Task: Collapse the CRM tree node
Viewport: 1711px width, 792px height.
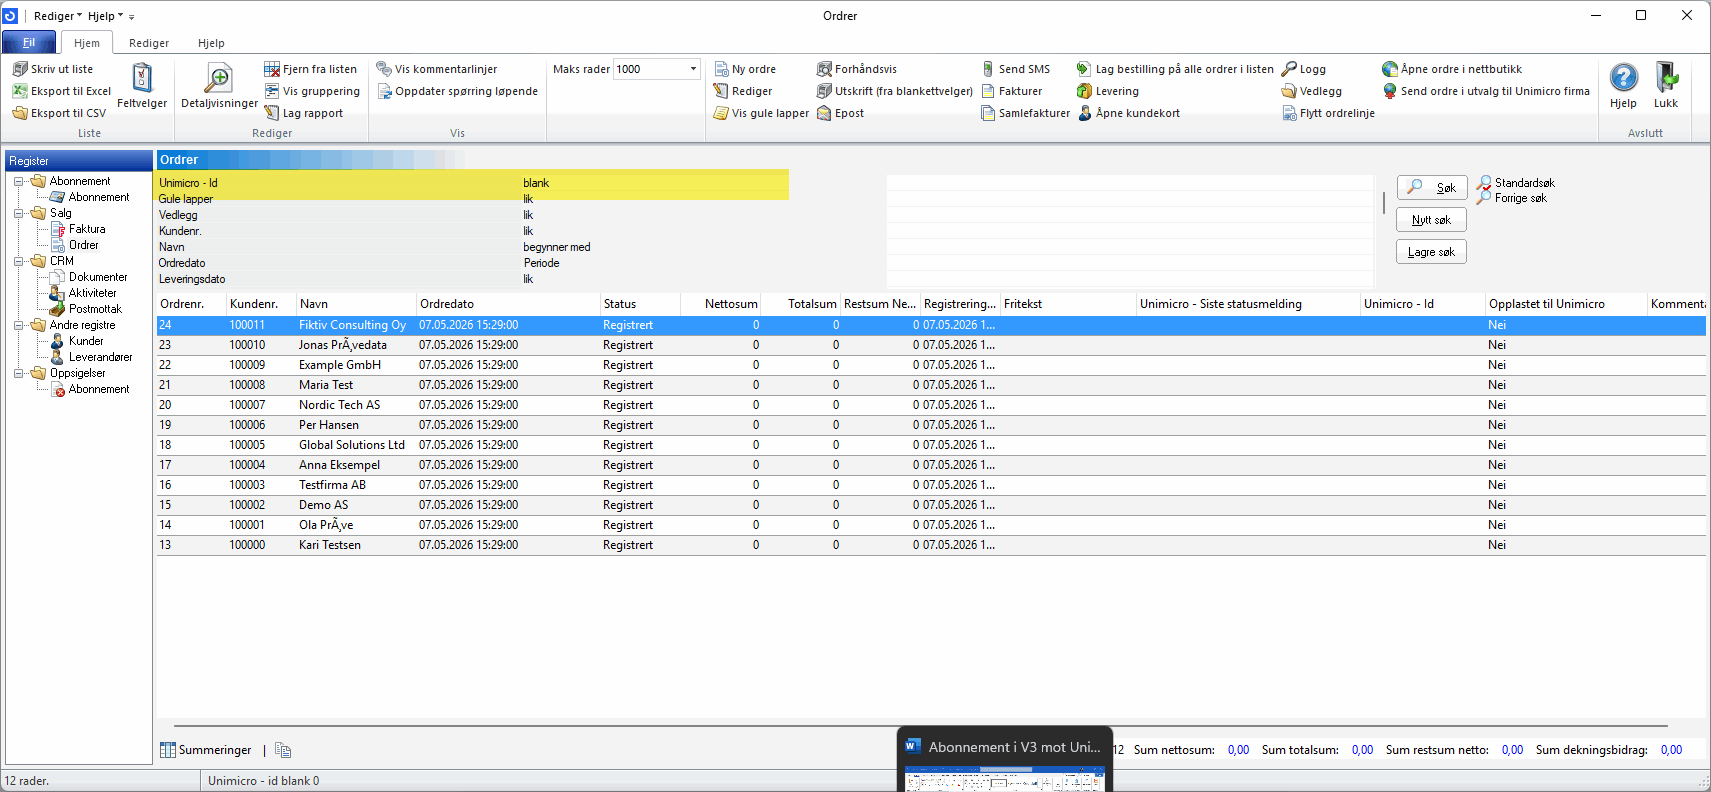Action: tap(18, 261)
